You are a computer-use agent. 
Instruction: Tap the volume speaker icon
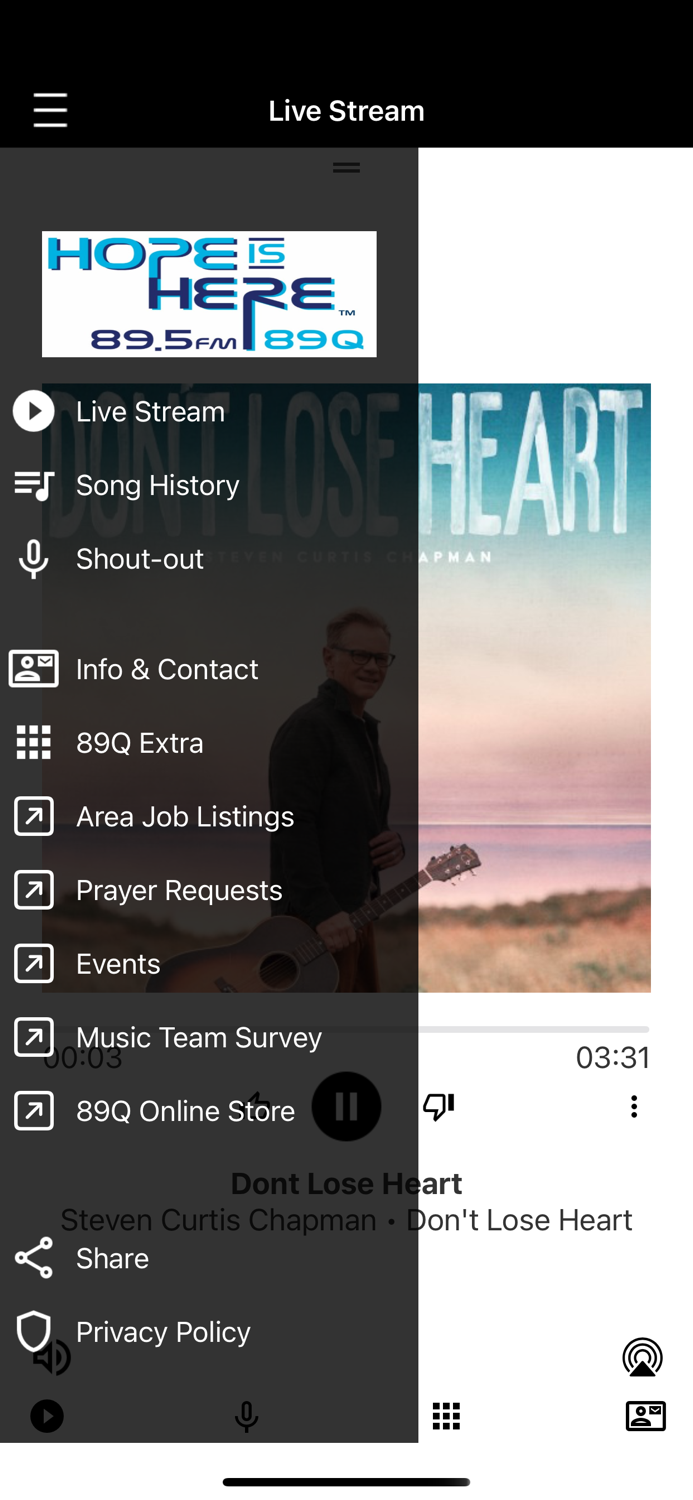(x=52, y=1358)
